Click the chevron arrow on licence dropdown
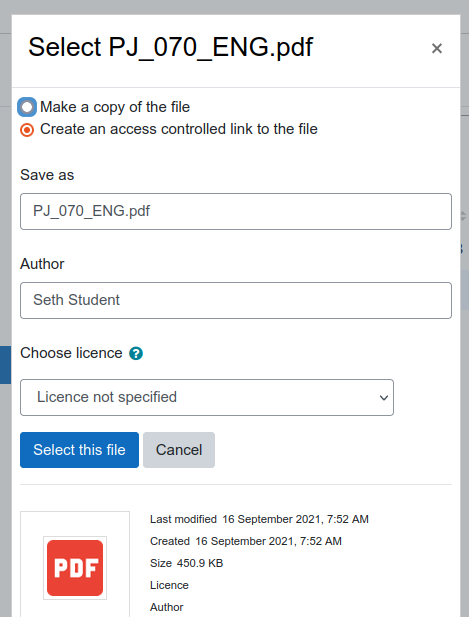Screen dimensions: 469x617 [384, 397]
